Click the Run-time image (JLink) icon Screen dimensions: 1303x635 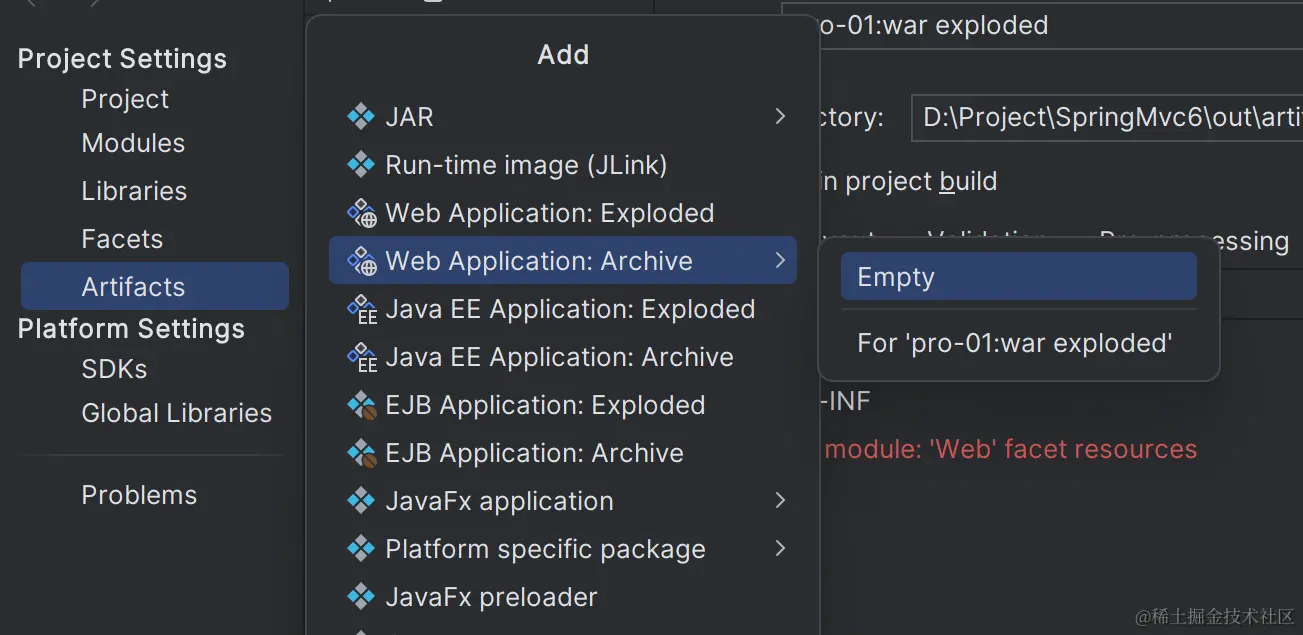click(x=360, y=165)
